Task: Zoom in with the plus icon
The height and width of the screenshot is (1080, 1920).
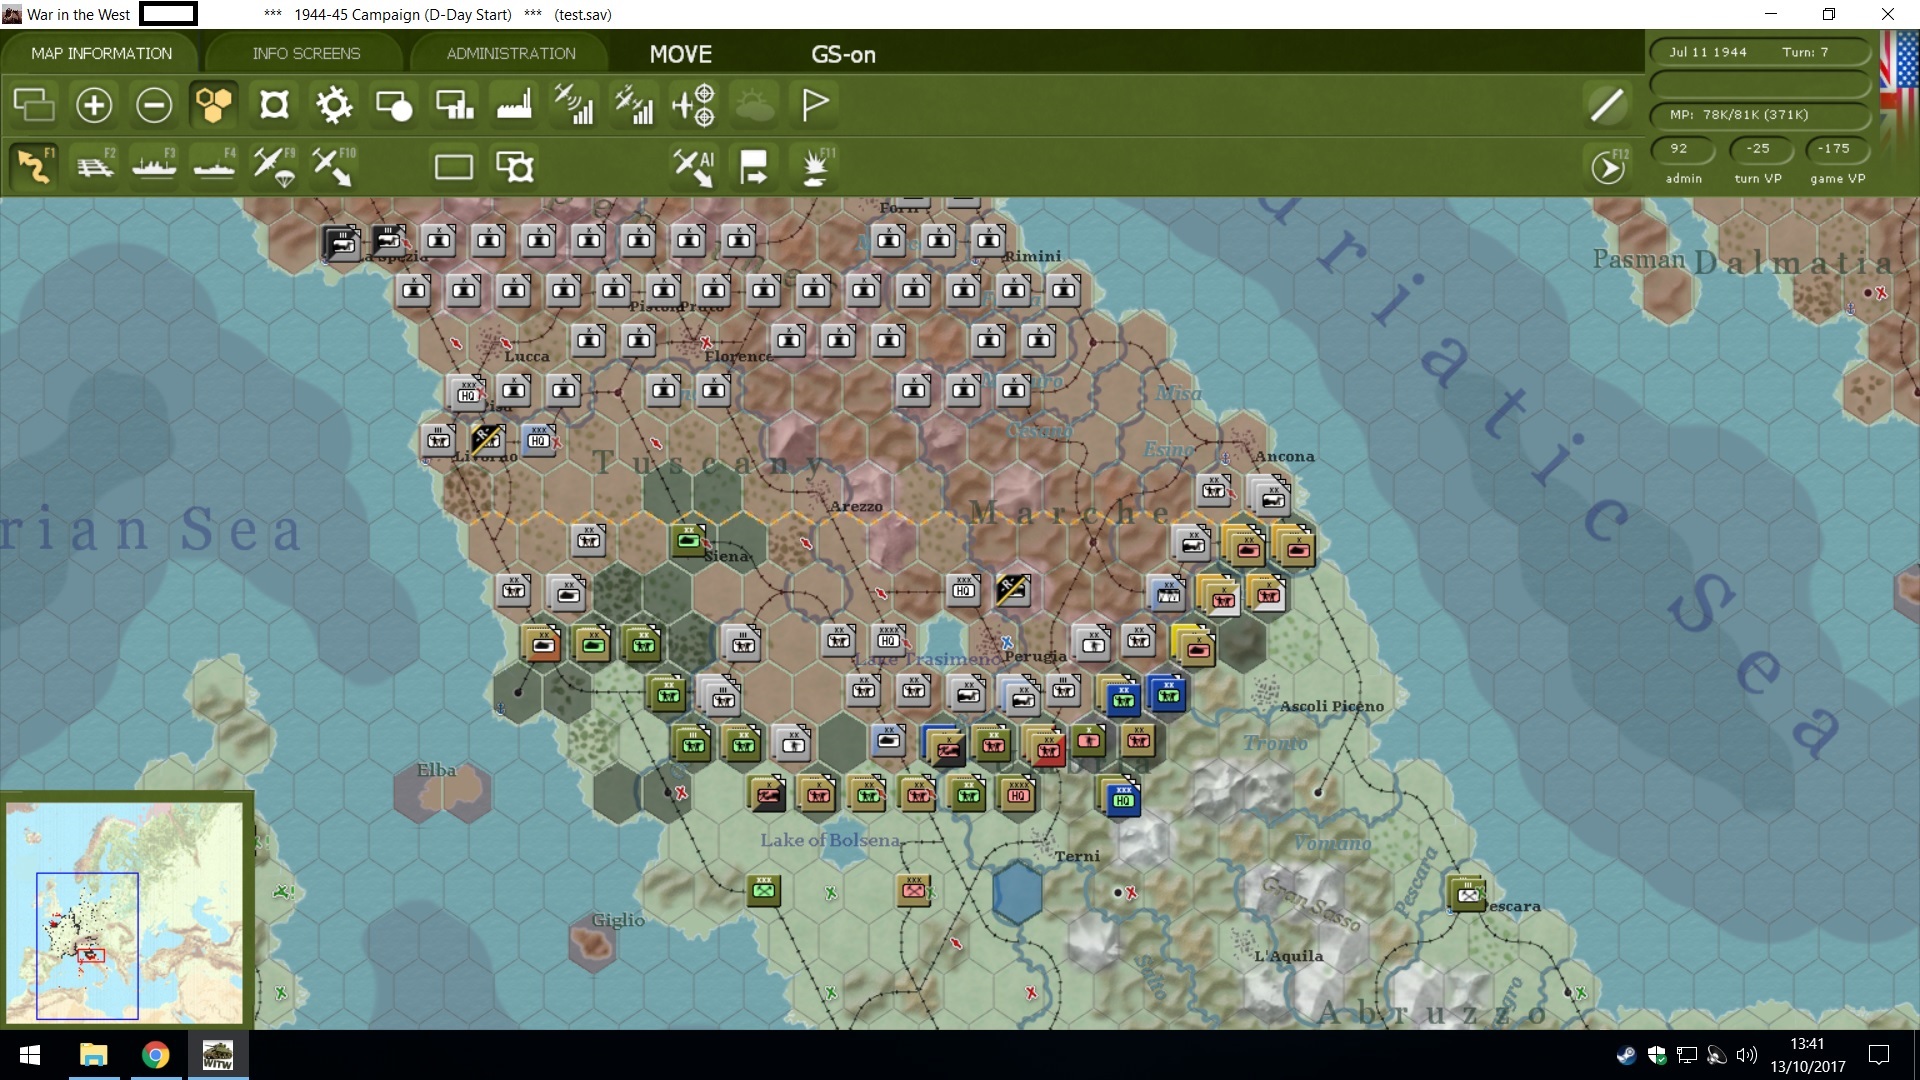Action: 94,104
